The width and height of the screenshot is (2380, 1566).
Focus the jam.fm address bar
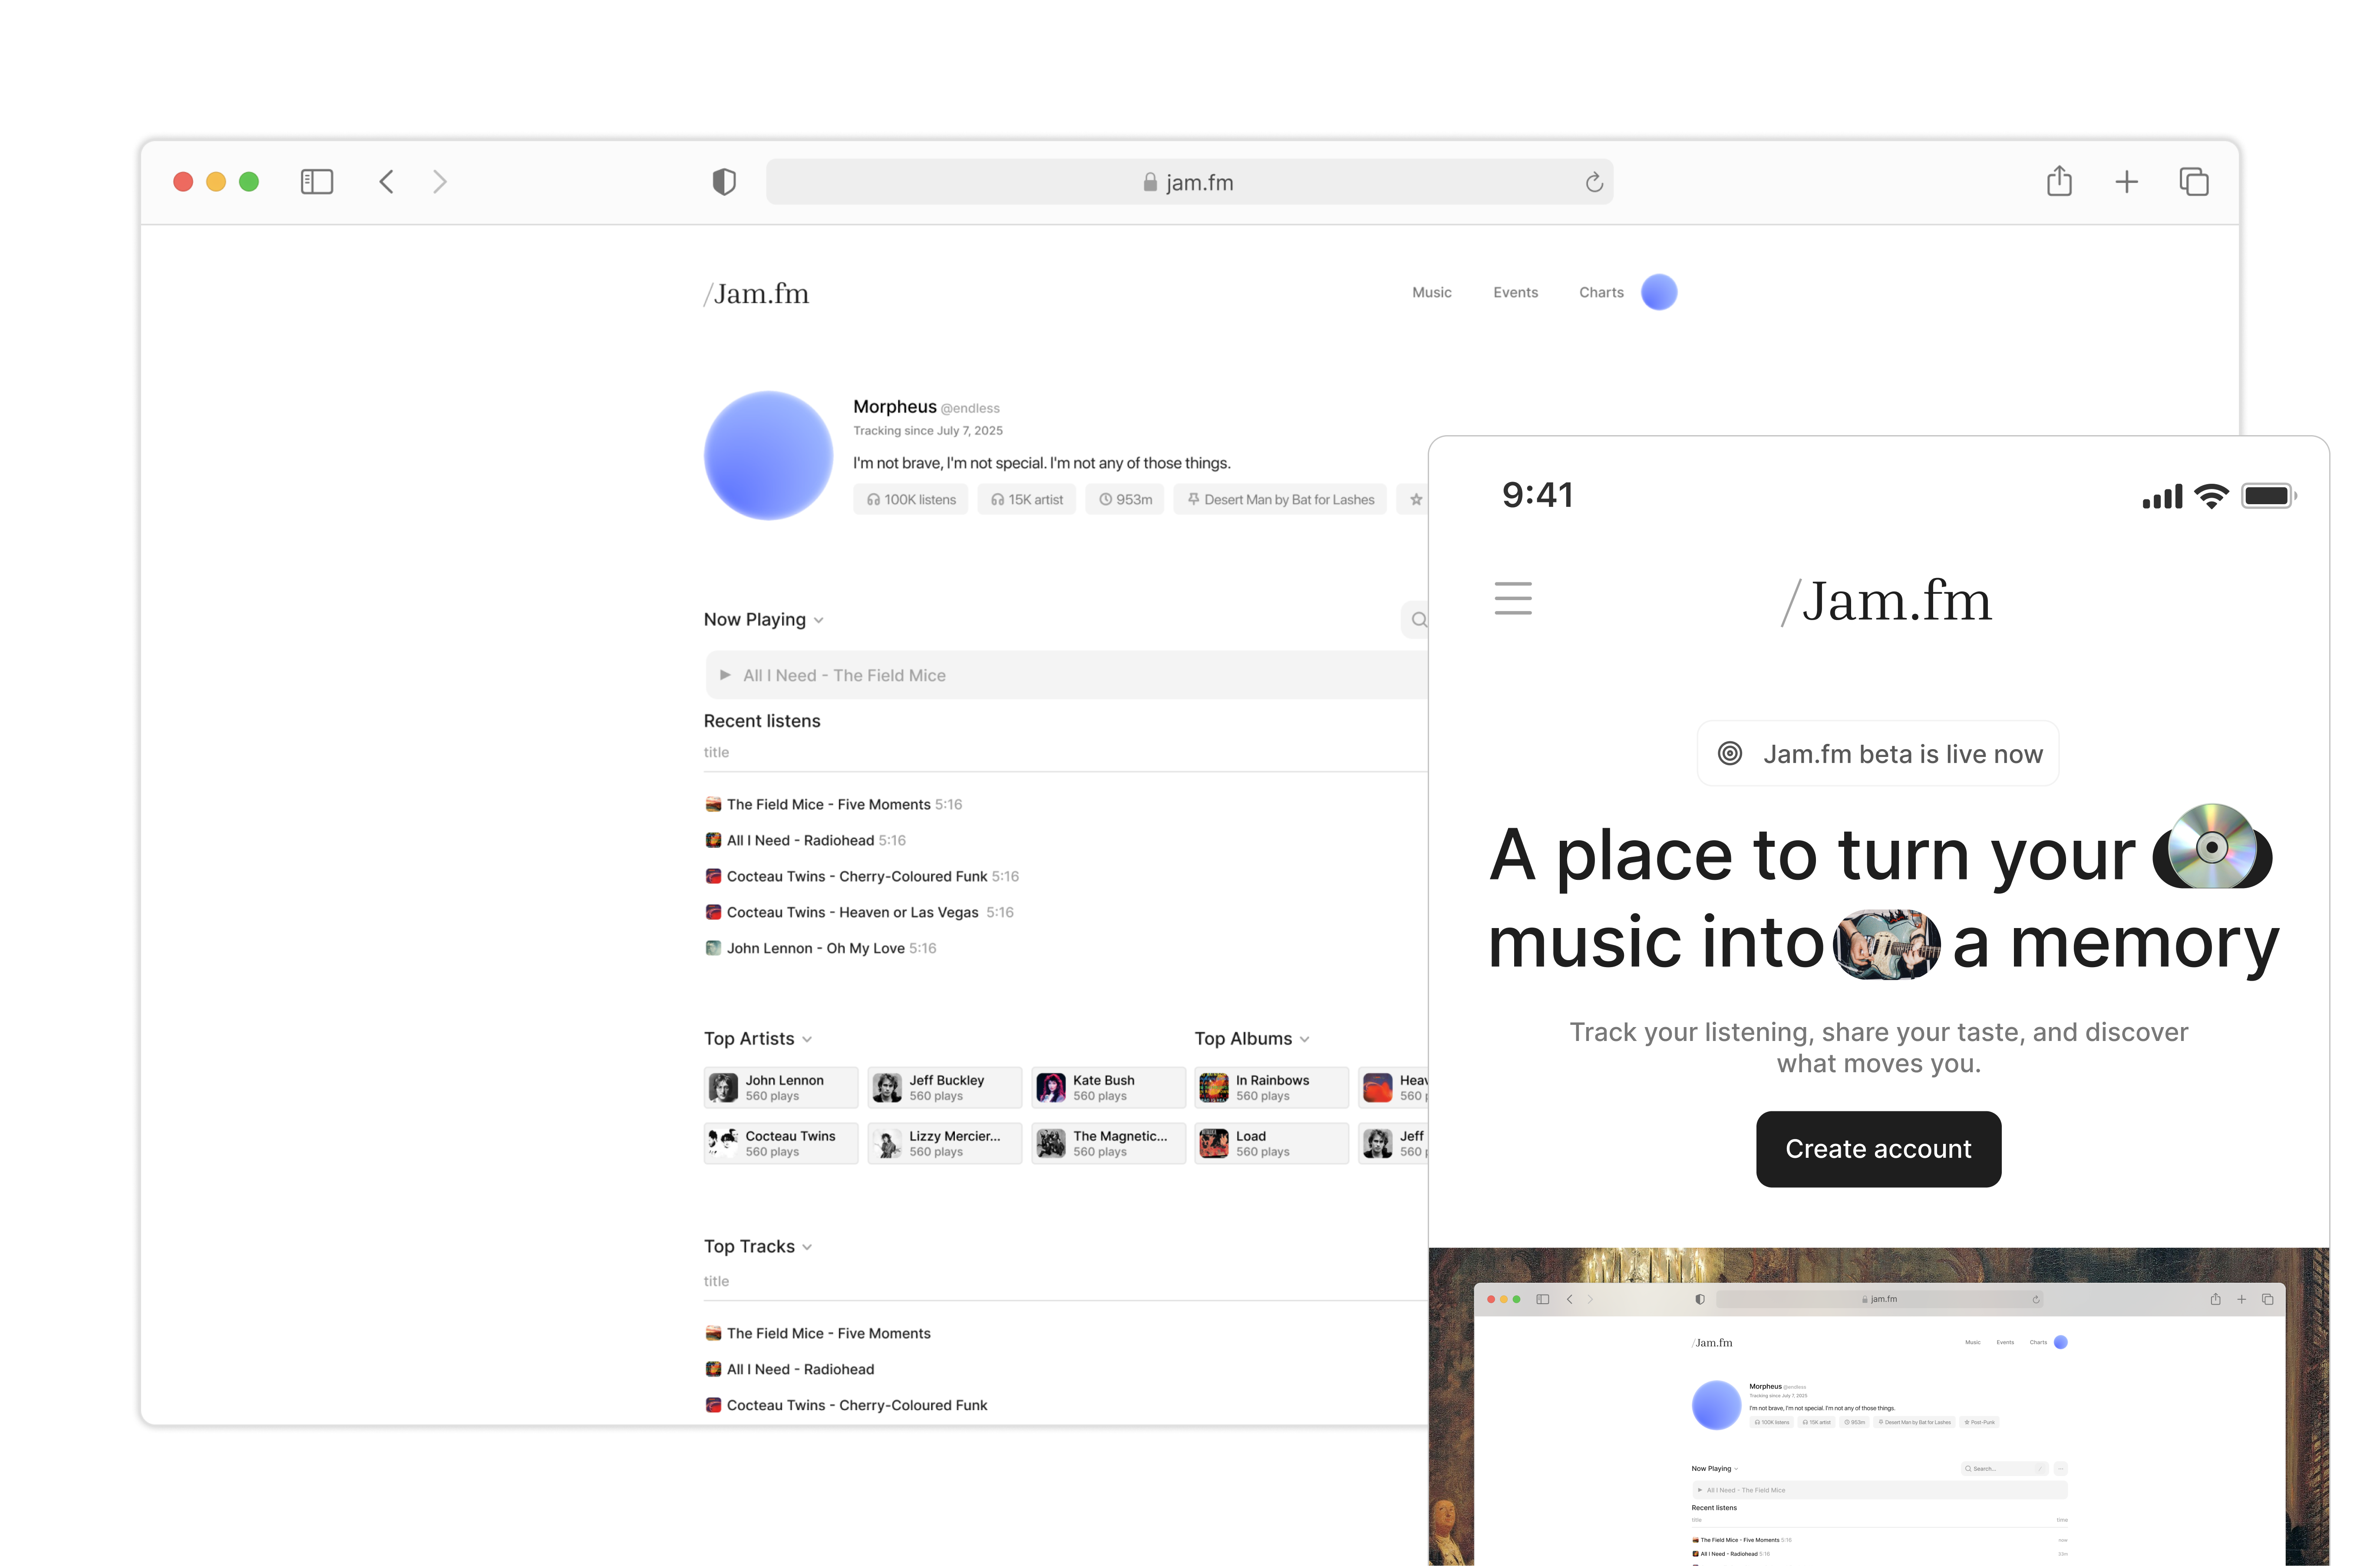(1189, 182)
